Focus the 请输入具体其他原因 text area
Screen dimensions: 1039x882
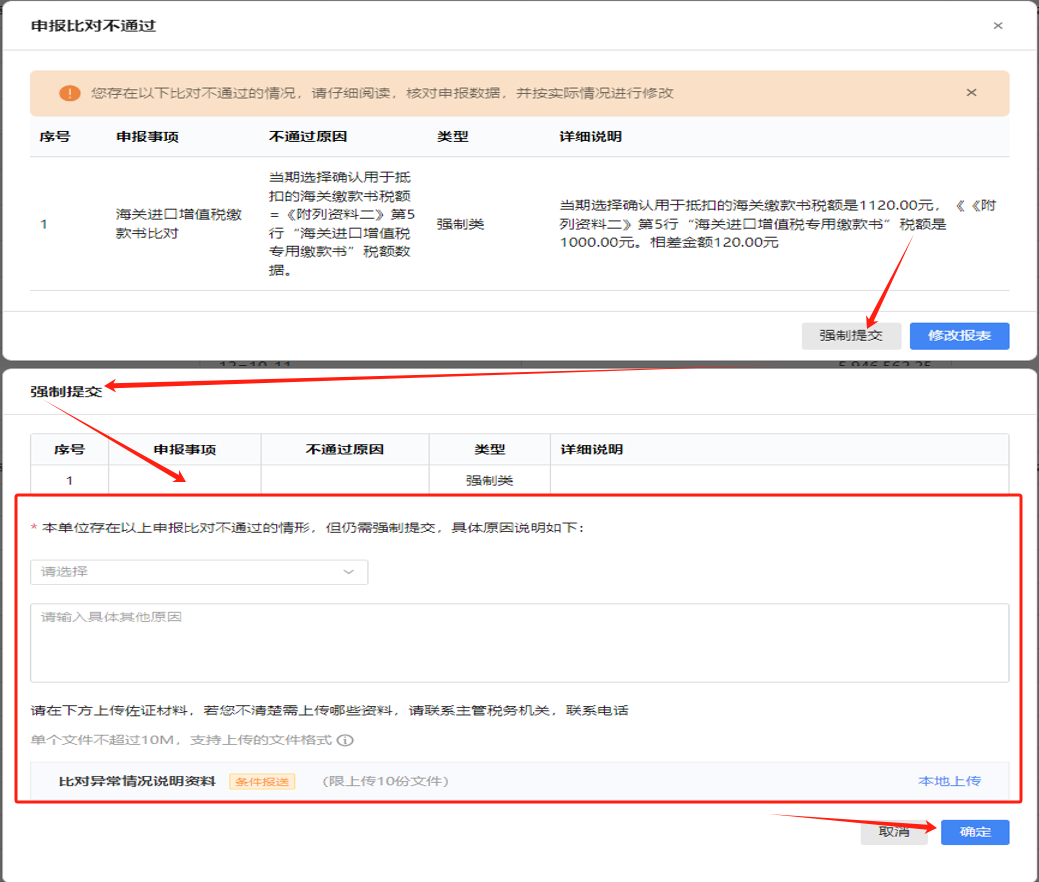[519, 642]
